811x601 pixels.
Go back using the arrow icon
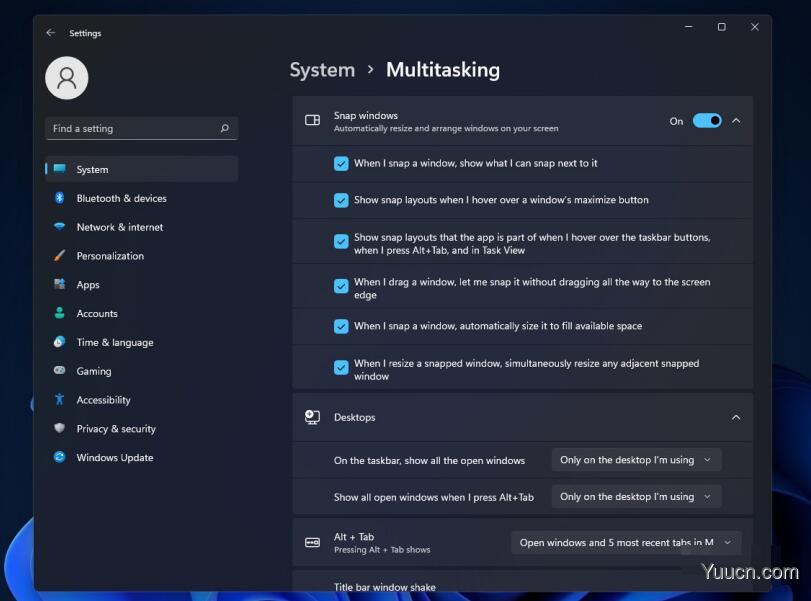coord(50,33)
